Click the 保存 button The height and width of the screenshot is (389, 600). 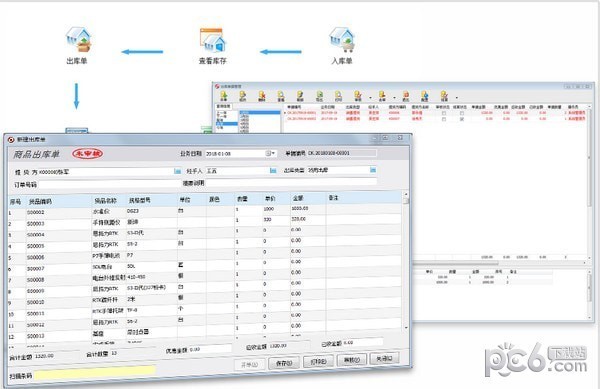click(x=284, y=363)
